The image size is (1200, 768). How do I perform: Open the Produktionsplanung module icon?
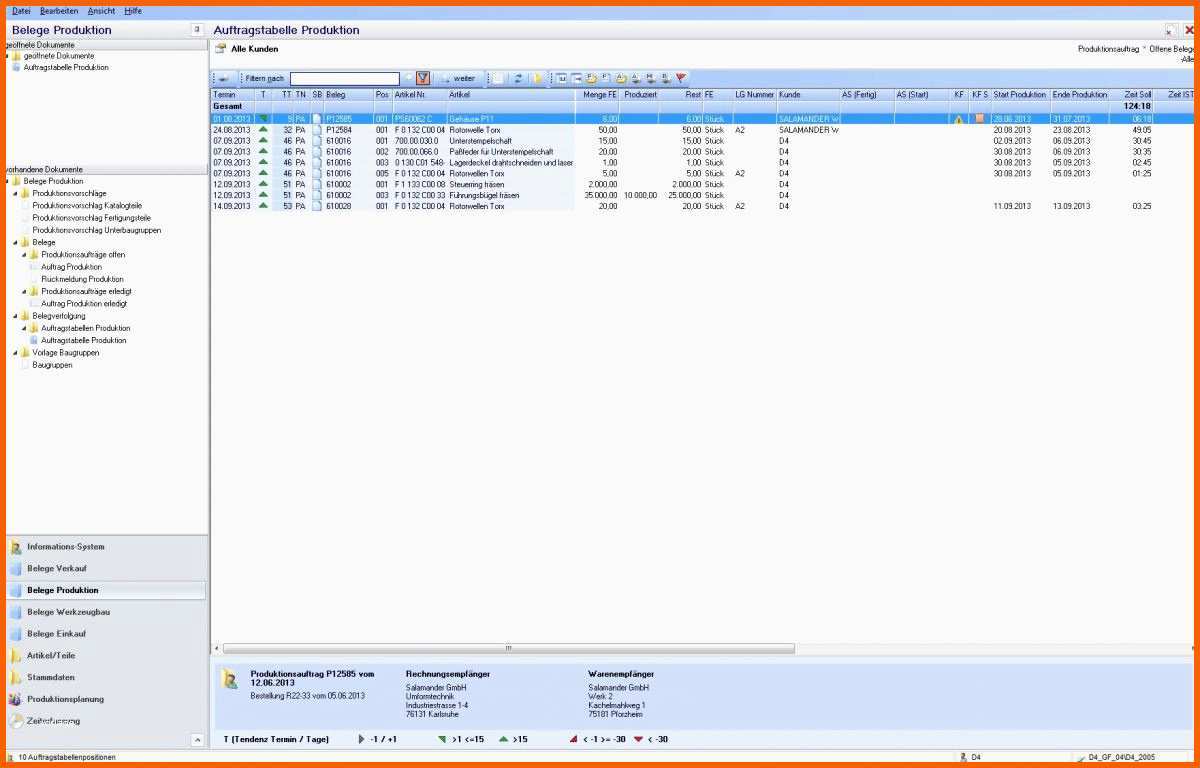coord(15,699)
